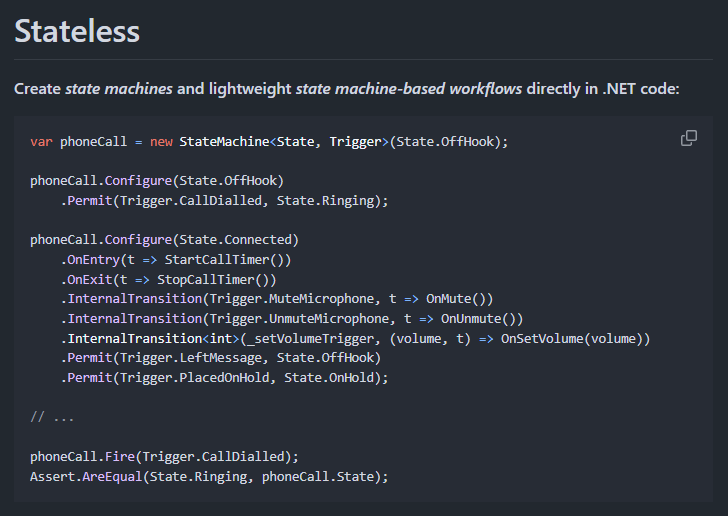This screenshot has width=728, height=516.
Task: Click the line ".Permit(Trigger.LeftMessage, State.OffHook)"
Action: pyautogui.click(x=221, y=358)
